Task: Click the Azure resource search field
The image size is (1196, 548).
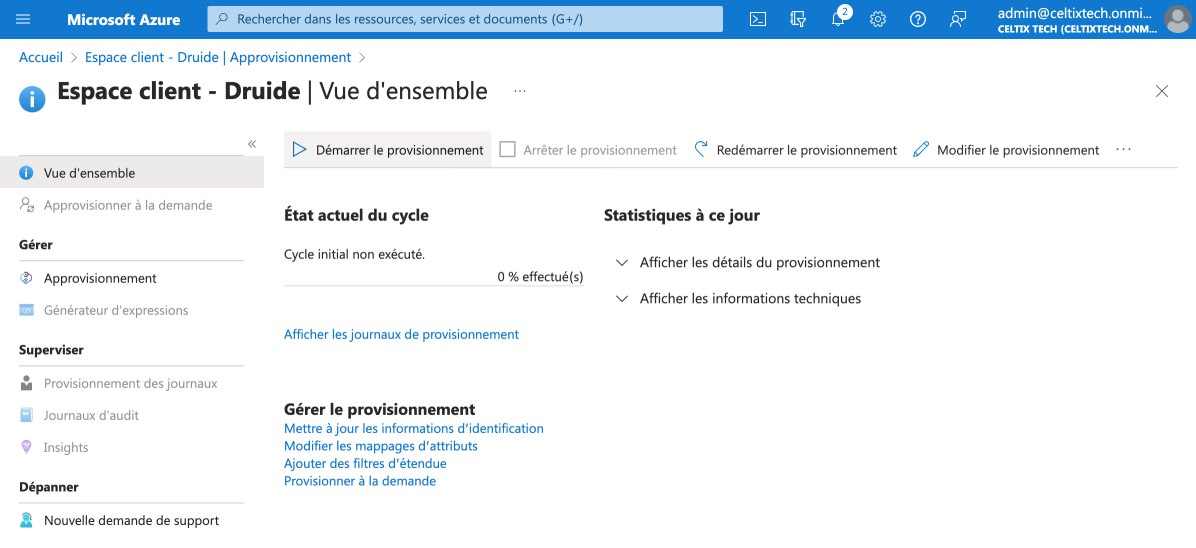Action: [465, 19]
